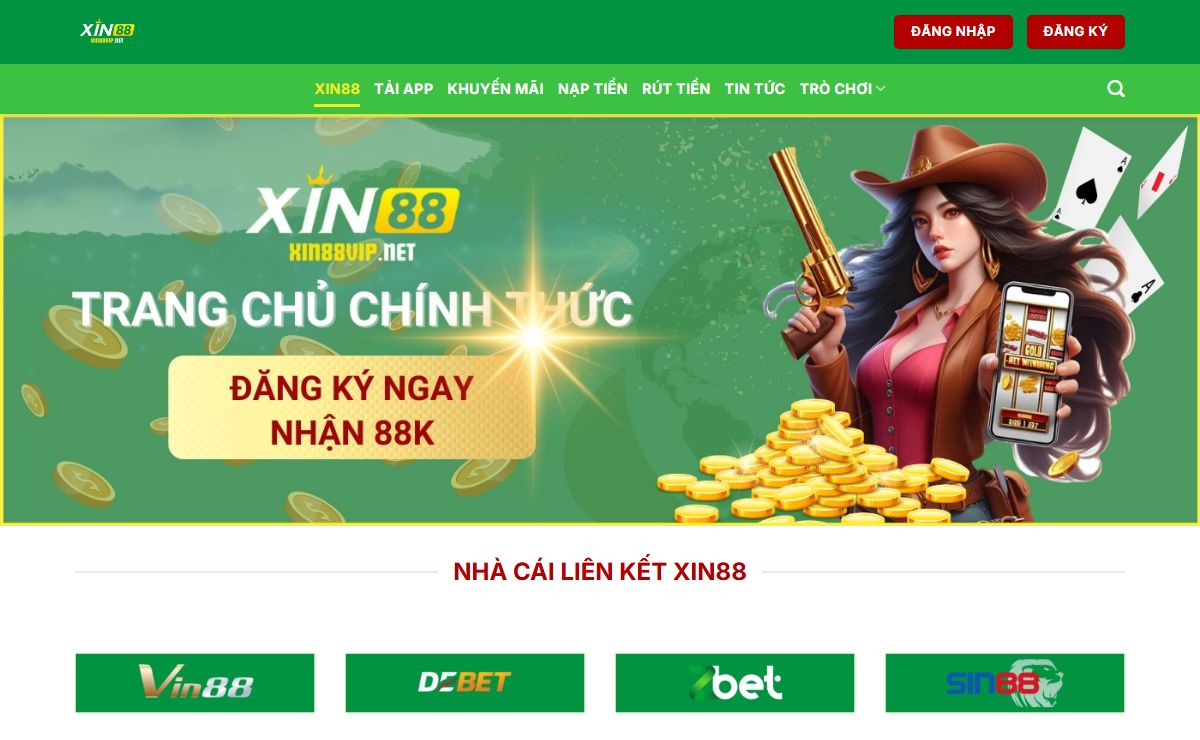Click the NHÀ CÁI LIÊN KẾT XIN88 heading
The height and width of the screenshot is (740, 1200).
pyautogui.click(x=600, y=572)
